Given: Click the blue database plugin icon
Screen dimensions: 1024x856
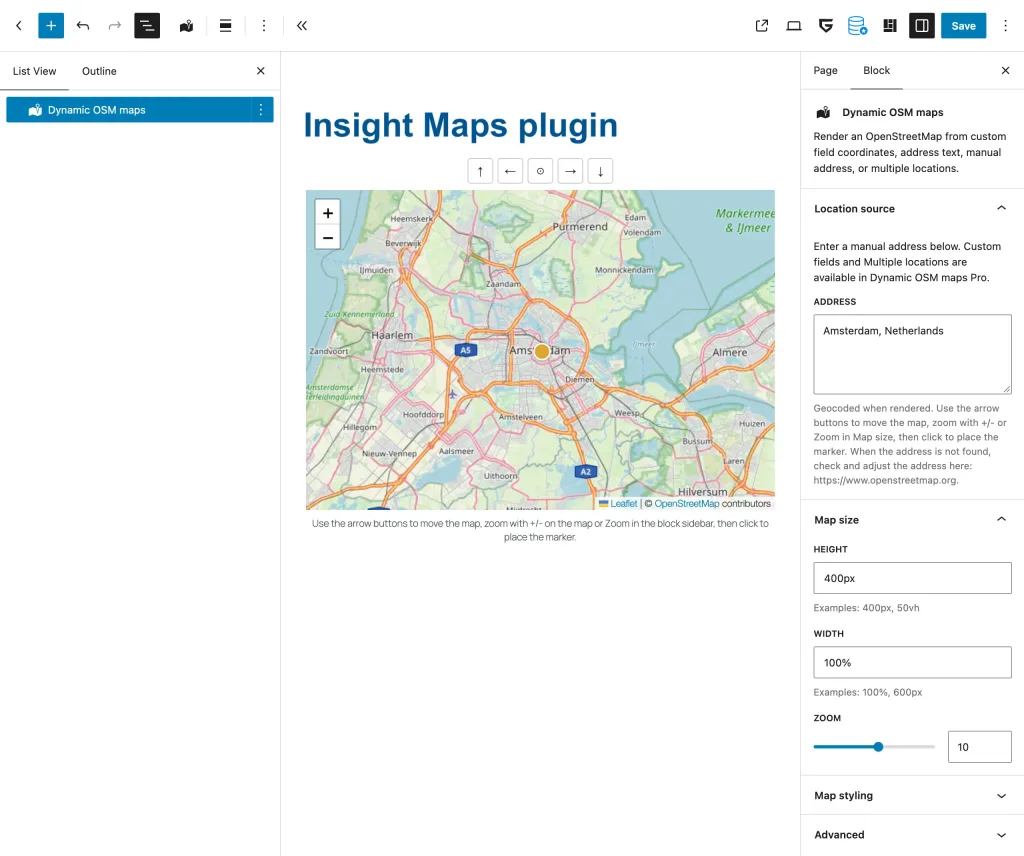Looking at the screenshot, I should click(857, 25).
